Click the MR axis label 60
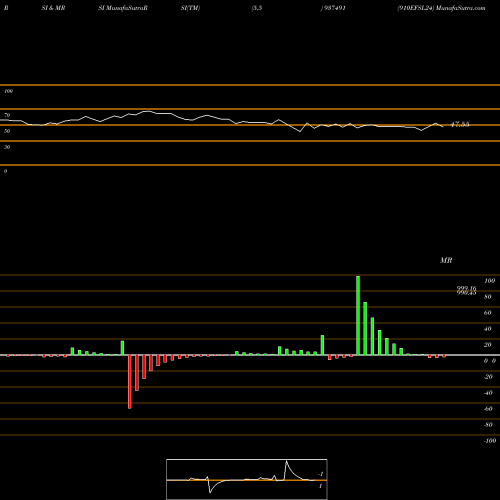This screenshot has width=500, height=500. click(488, 313)
